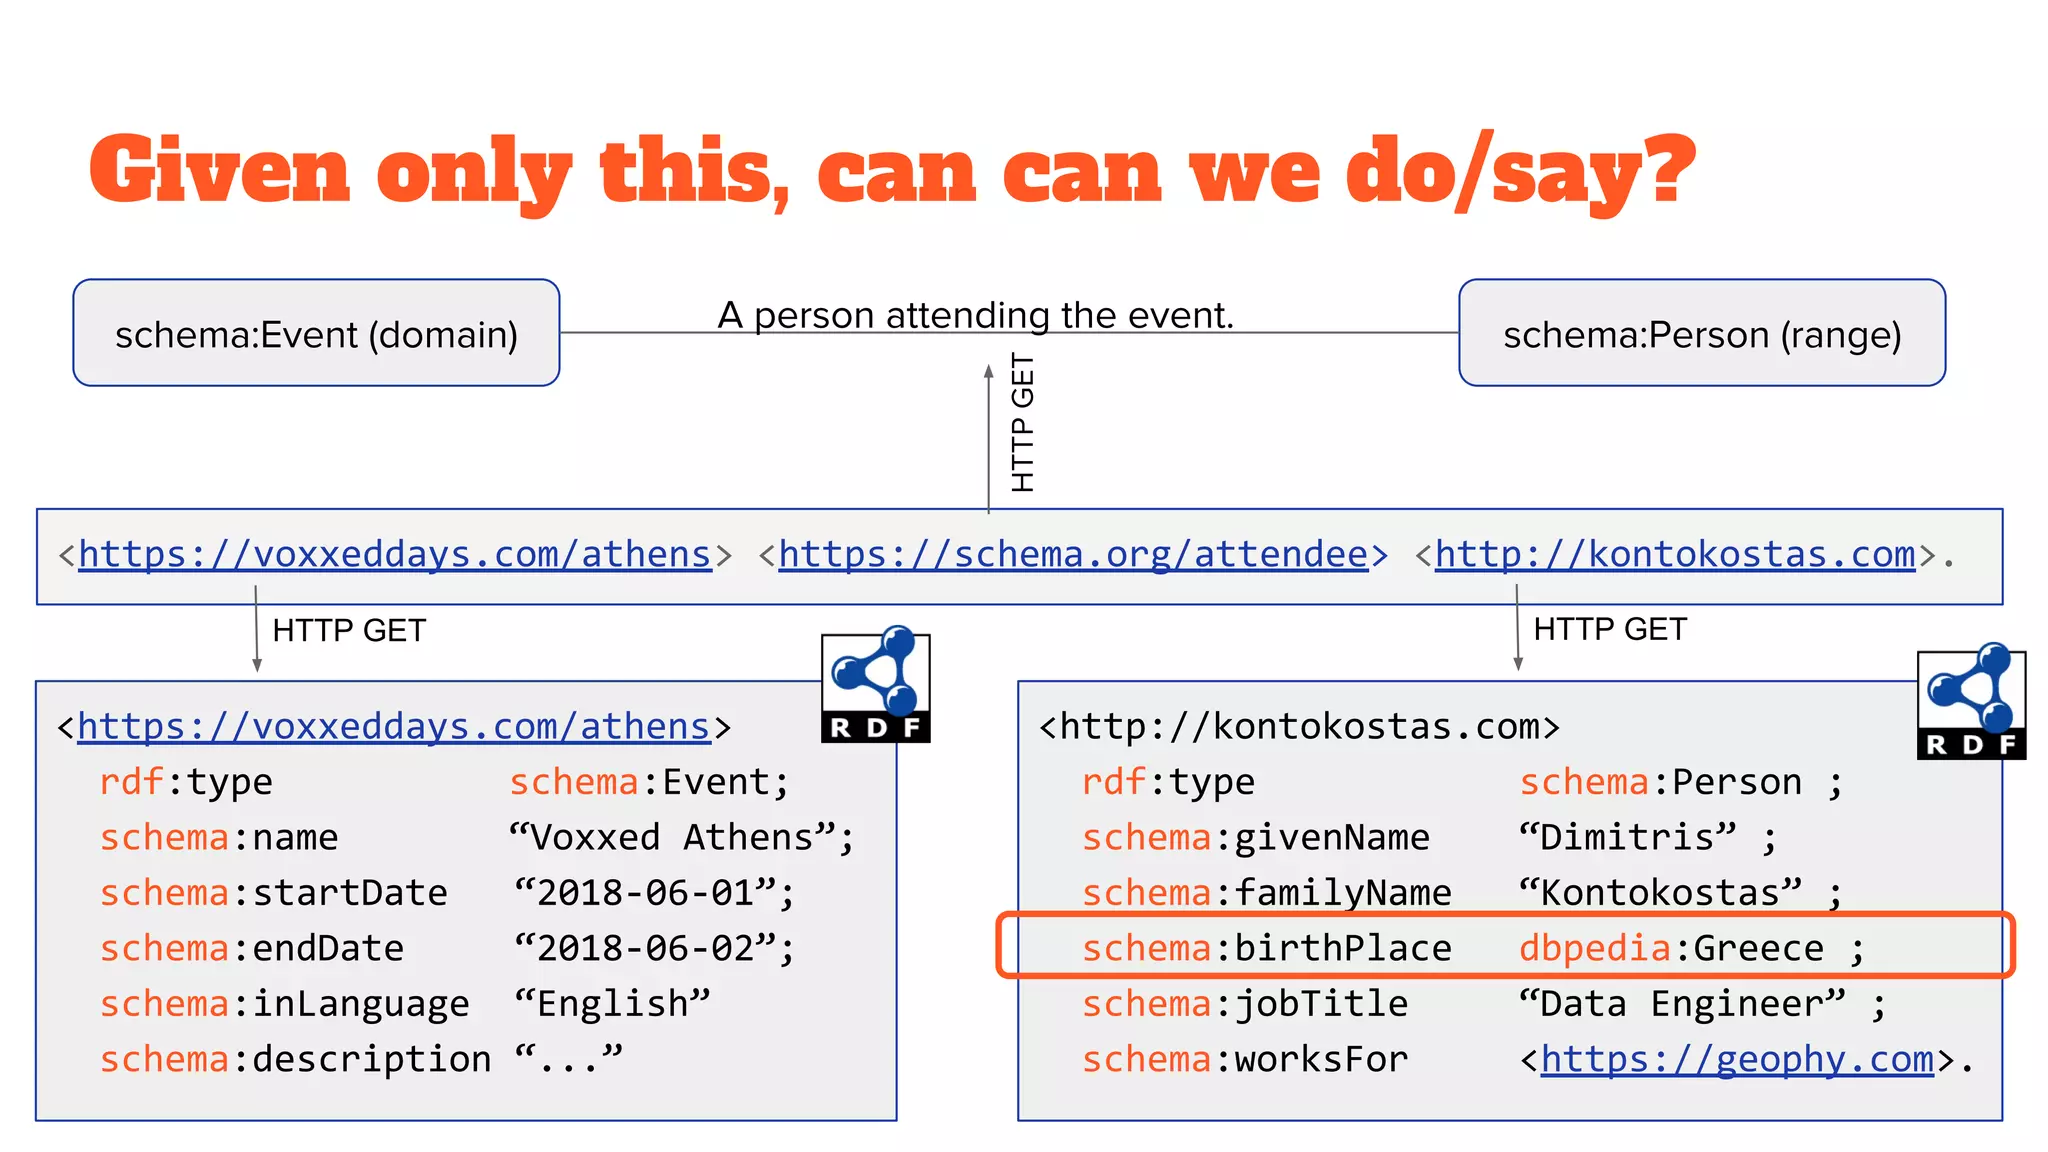Click the "2018-06-02" date value
Screen dimensions: 2048x1152
pos(654,948)
